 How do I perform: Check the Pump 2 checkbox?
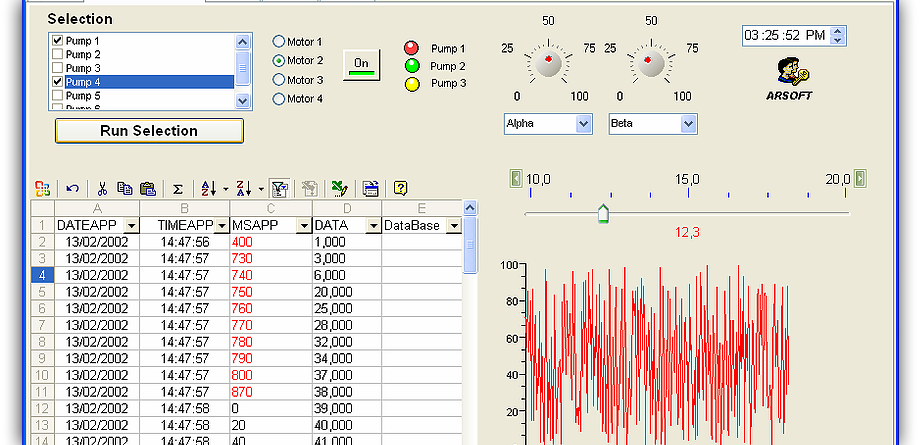tap(58, 54)
